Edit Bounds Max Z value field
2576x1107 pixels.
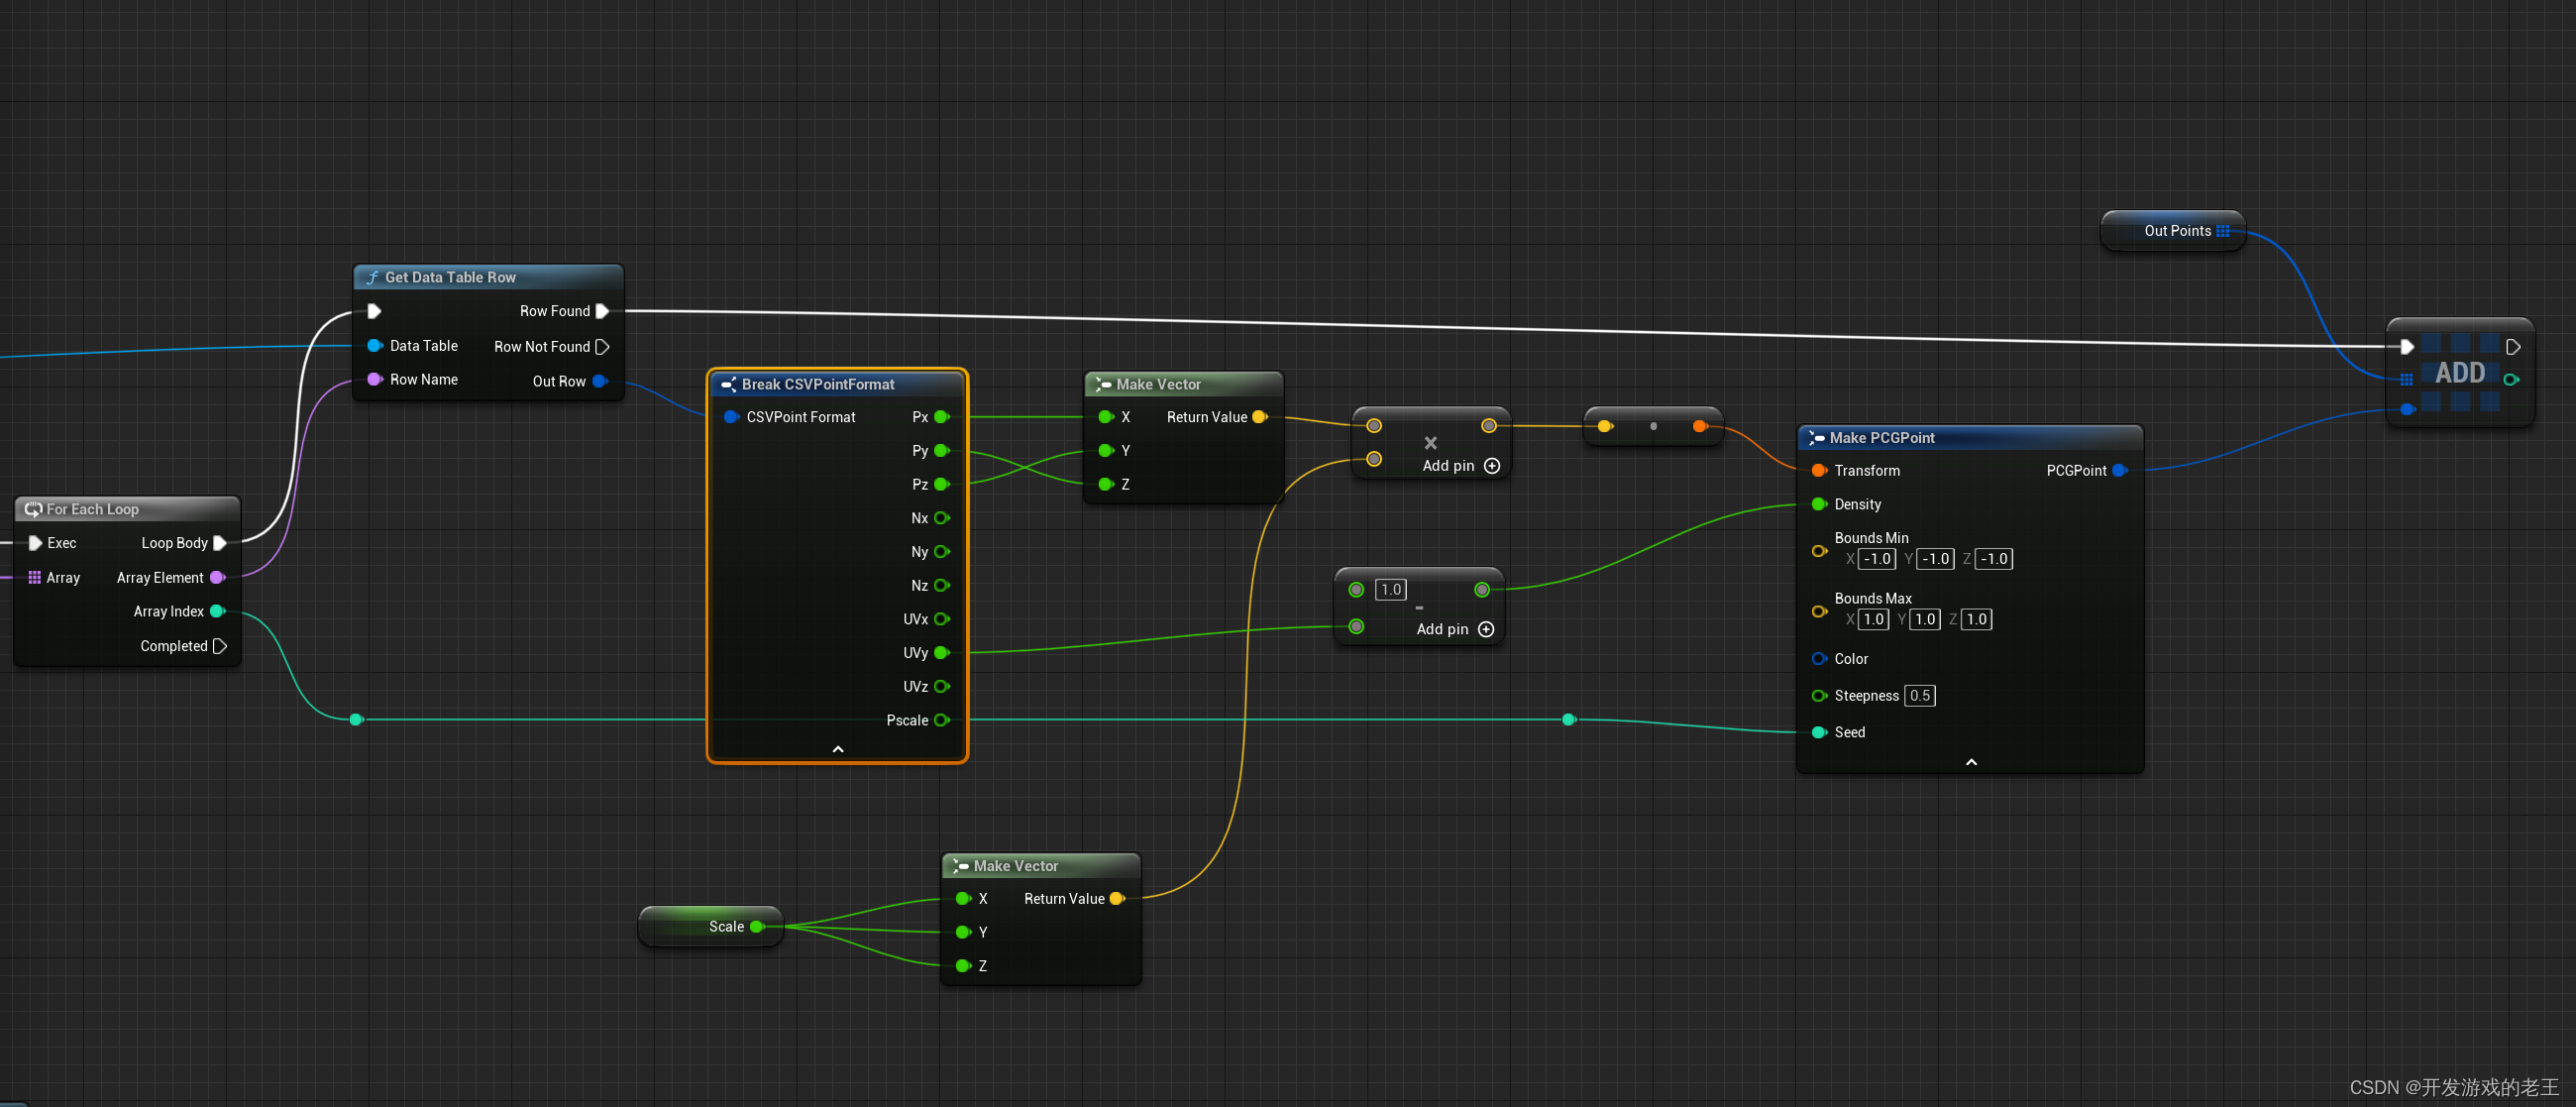[1976, 619]
